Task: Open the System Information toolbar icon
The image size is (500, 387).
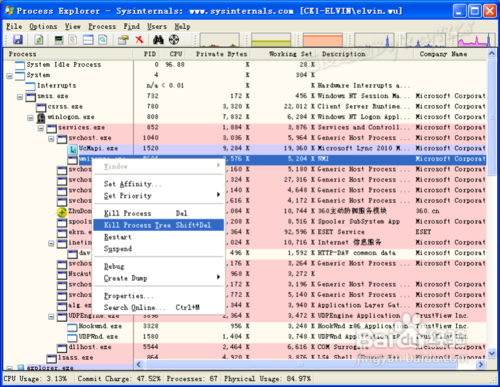Action: click(x=59, y=40)
